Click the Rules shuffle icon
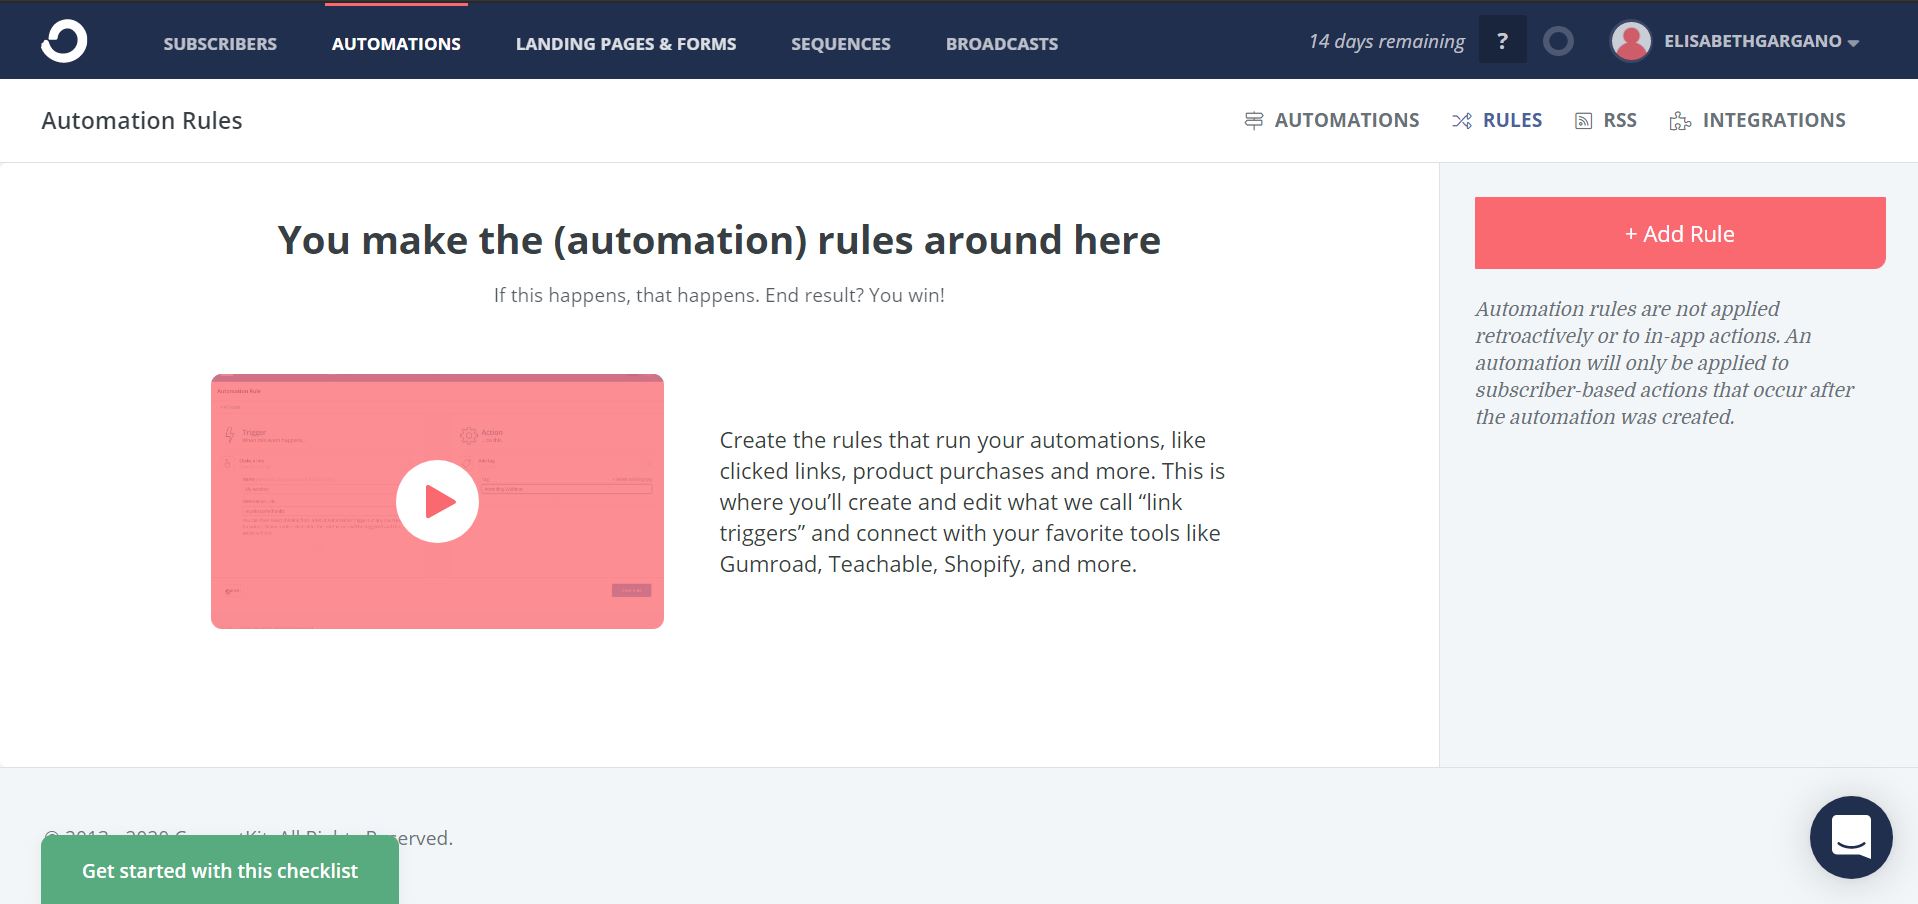The height and width of the screenshot is (904, 1918). click(x=1462, y=121)
